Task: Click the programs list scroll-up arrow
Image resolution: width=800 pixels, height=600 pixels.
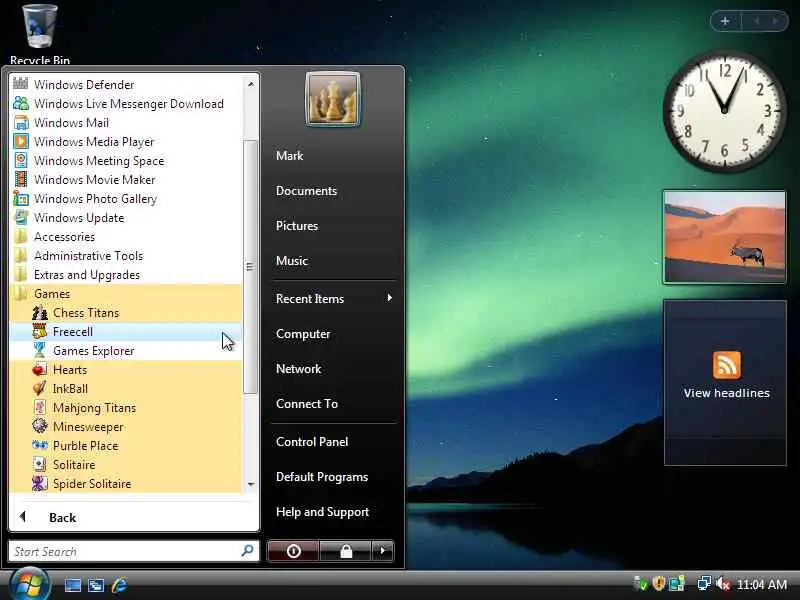Action: tap(251, 84)
